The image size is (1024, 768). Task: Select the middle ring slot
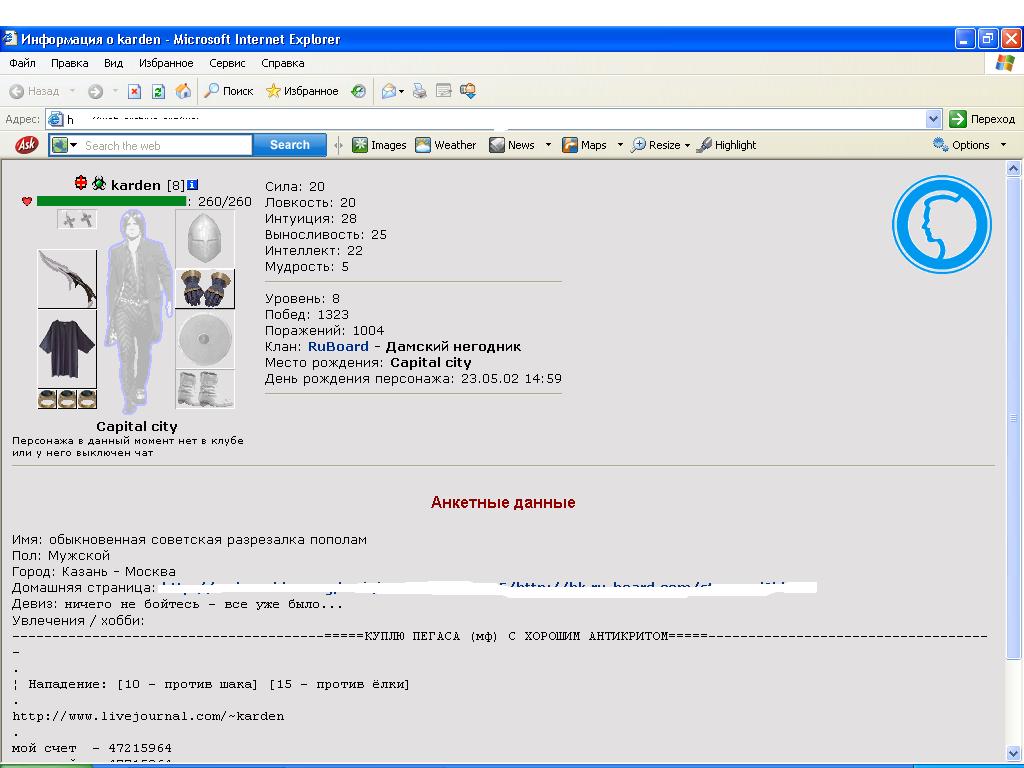tap(67, 399)
